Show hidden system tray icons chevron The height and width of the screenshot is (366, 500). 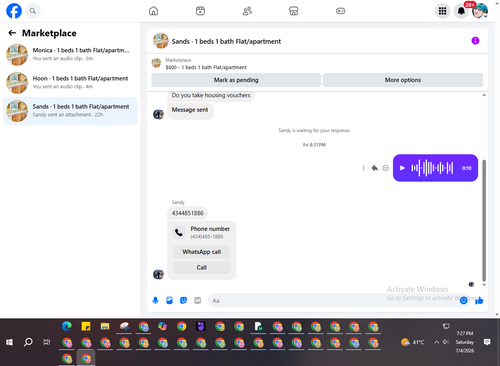click(x=436, y=342)
